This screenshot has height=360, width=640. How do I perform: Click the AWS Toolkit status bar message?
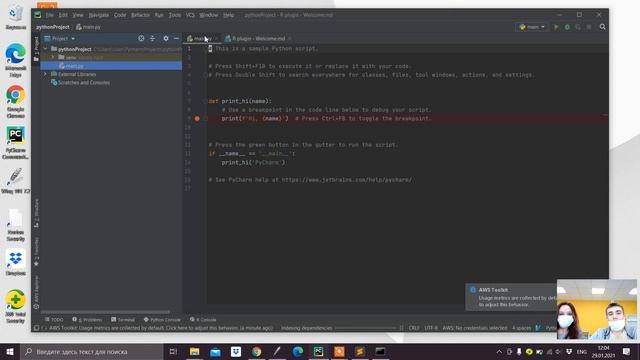[160, 328]
